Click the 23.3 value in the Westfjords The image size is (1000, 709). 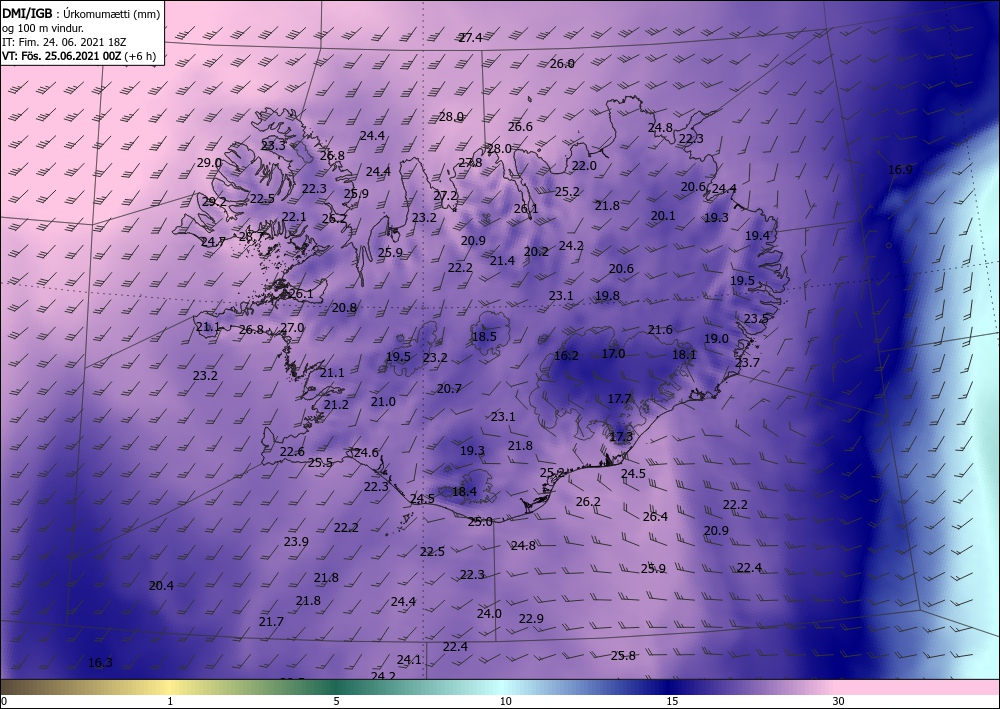(x=274, y=145)
